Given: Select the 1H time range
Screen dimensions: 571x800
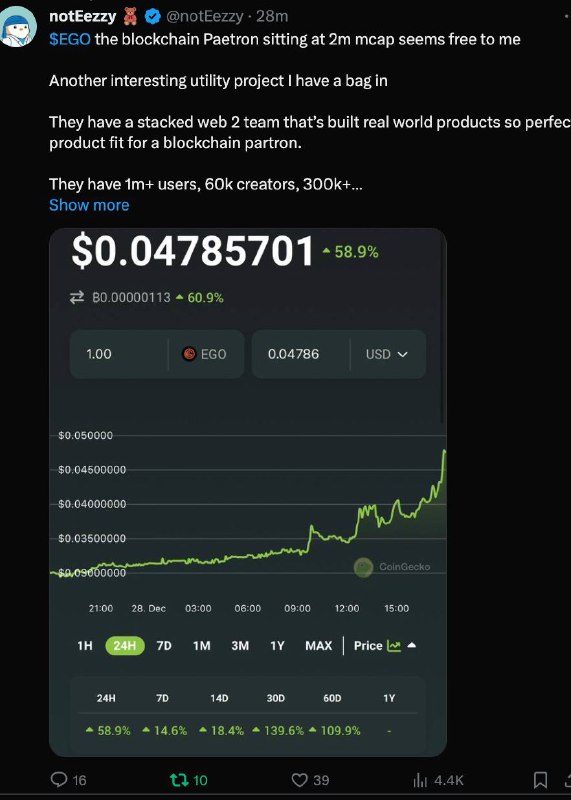Looking at the screenshot, I should click(x=85, y=645).
